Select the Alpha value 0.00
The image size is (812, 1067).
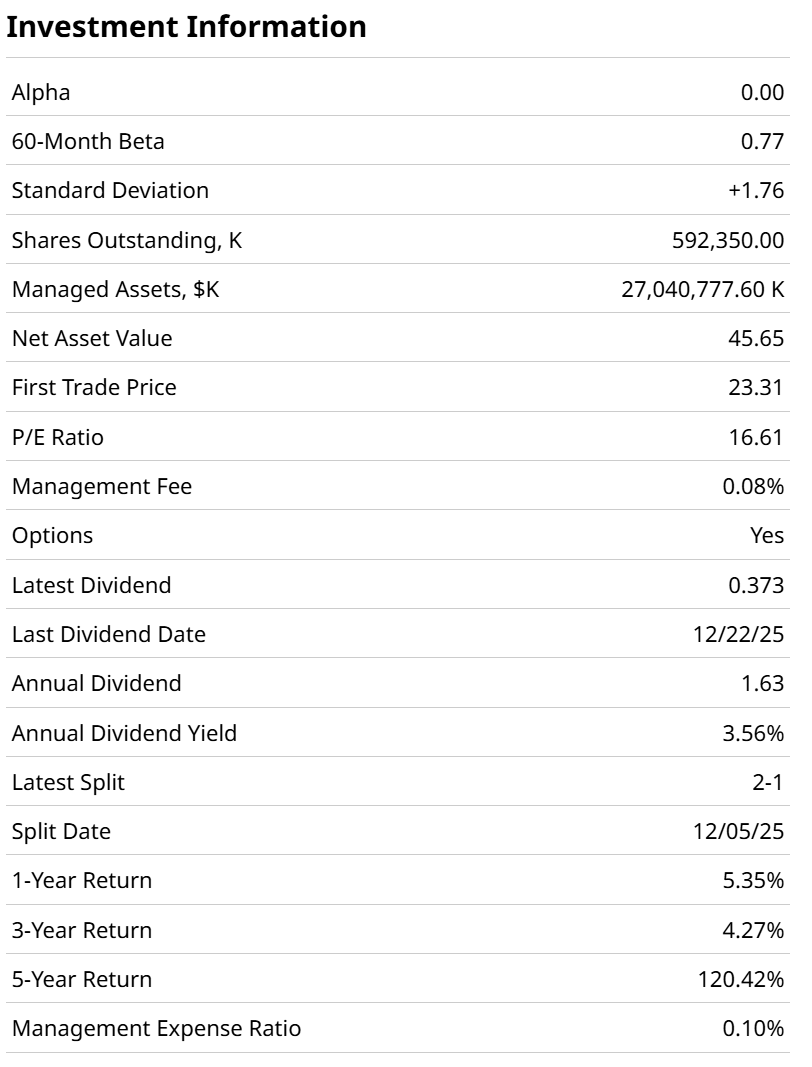(x=762, y=93)
